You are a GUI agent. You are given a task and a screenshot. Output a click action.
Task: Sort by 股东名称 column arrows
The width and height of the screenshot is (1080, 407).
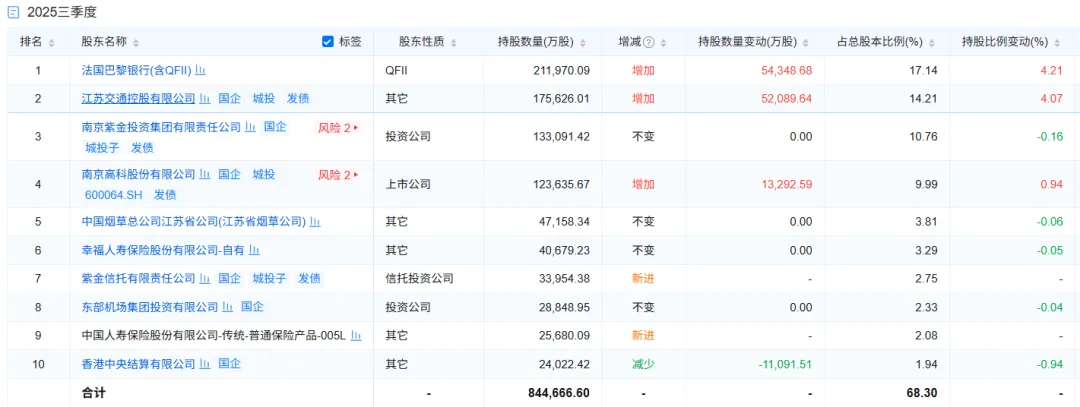(x=136, y=43)
